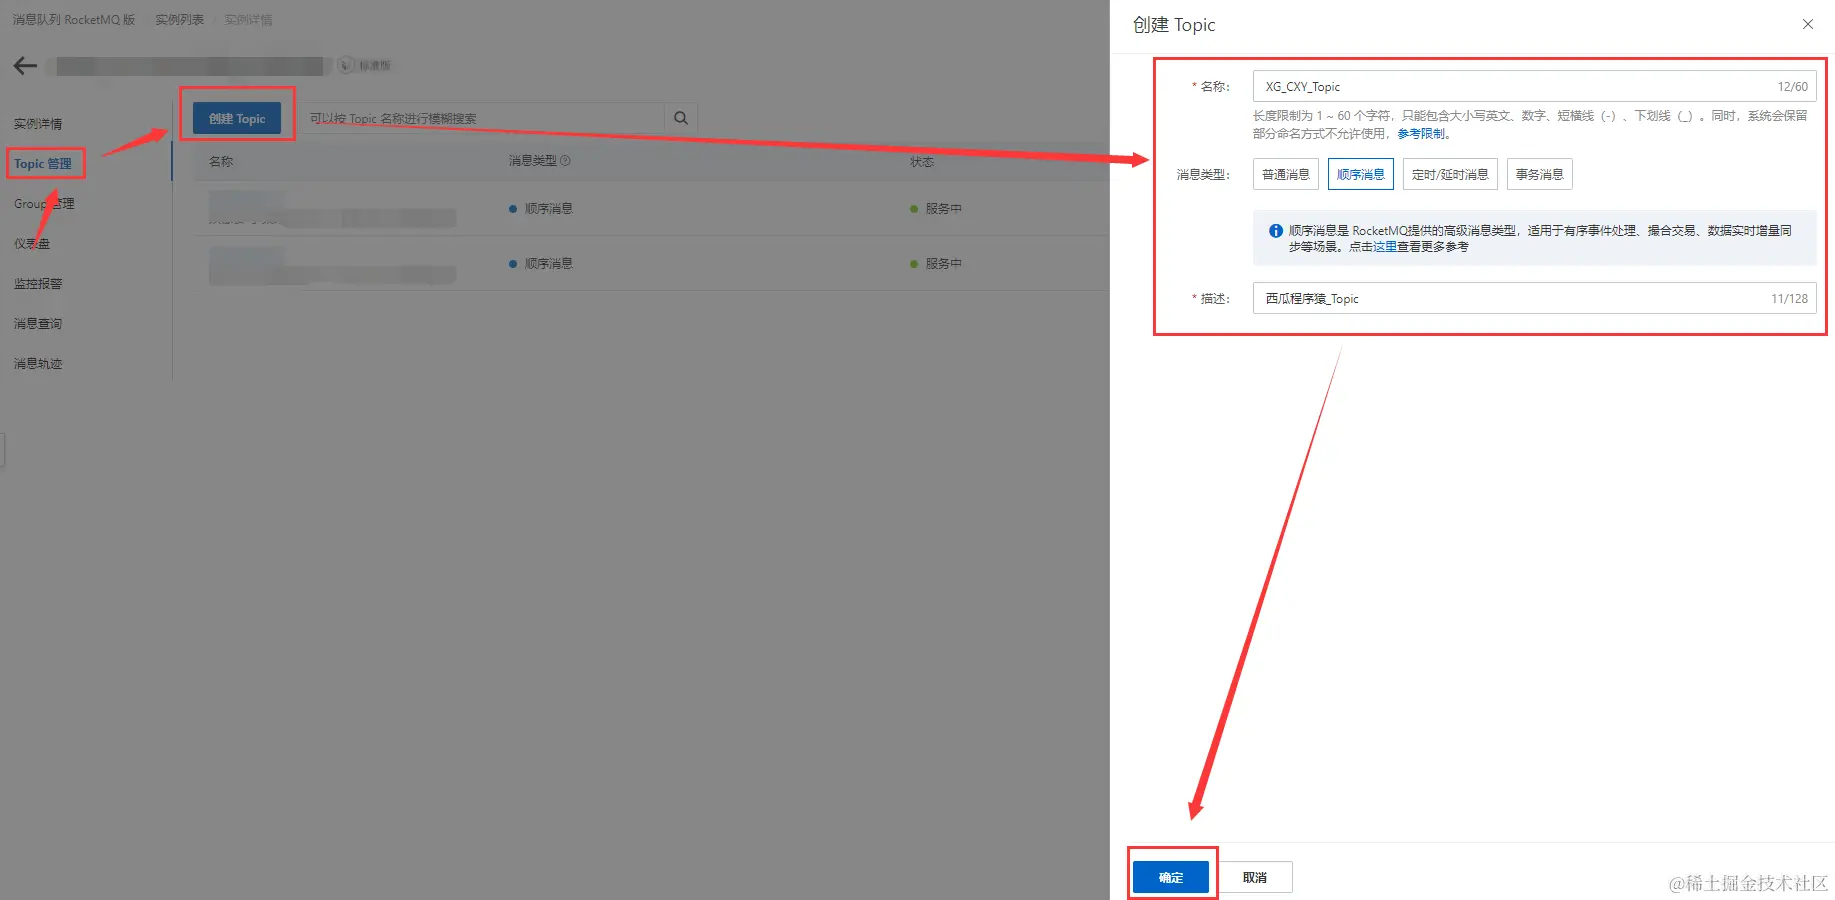Open Topic 管理 in sidebar
Screen dimensions: 1835x900
(x=43, y=164)
